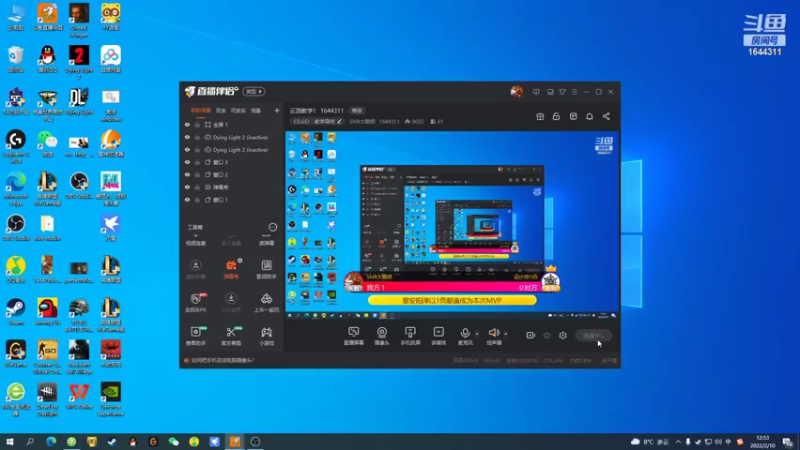Screen dimensions: 800x450
Task: Hide the 窗口 1 source
Action: (187, 200)
